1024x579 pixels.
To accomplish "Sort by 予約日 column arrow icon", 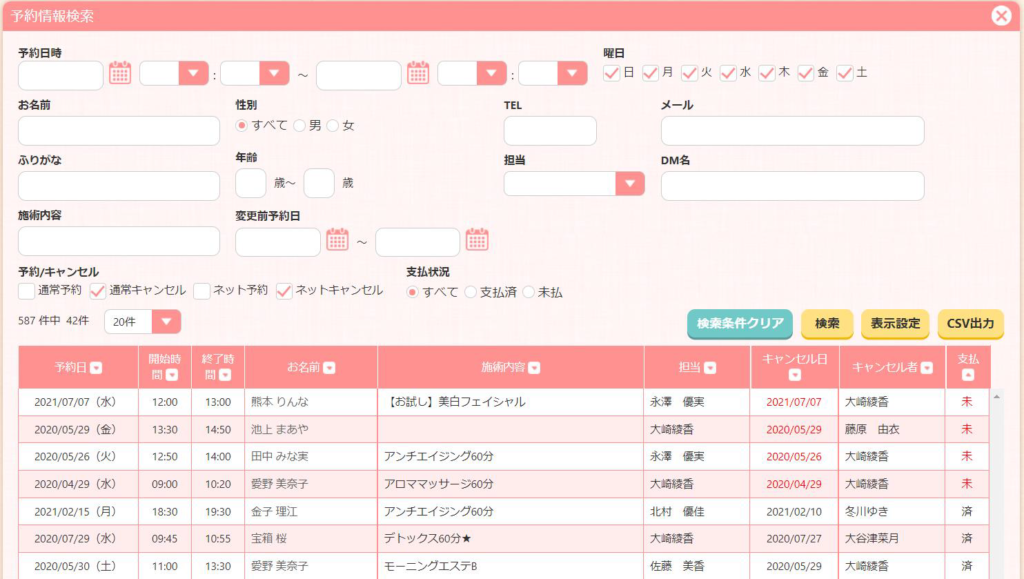I will pos(96,368).
